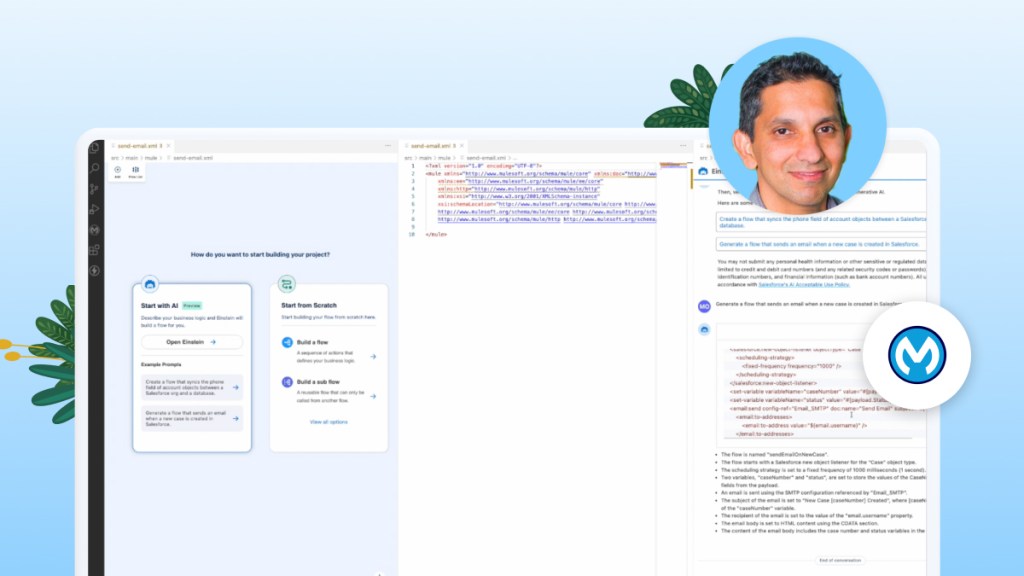
Task: Open Run and Debug in activity bar
Action: click(95, 209)
